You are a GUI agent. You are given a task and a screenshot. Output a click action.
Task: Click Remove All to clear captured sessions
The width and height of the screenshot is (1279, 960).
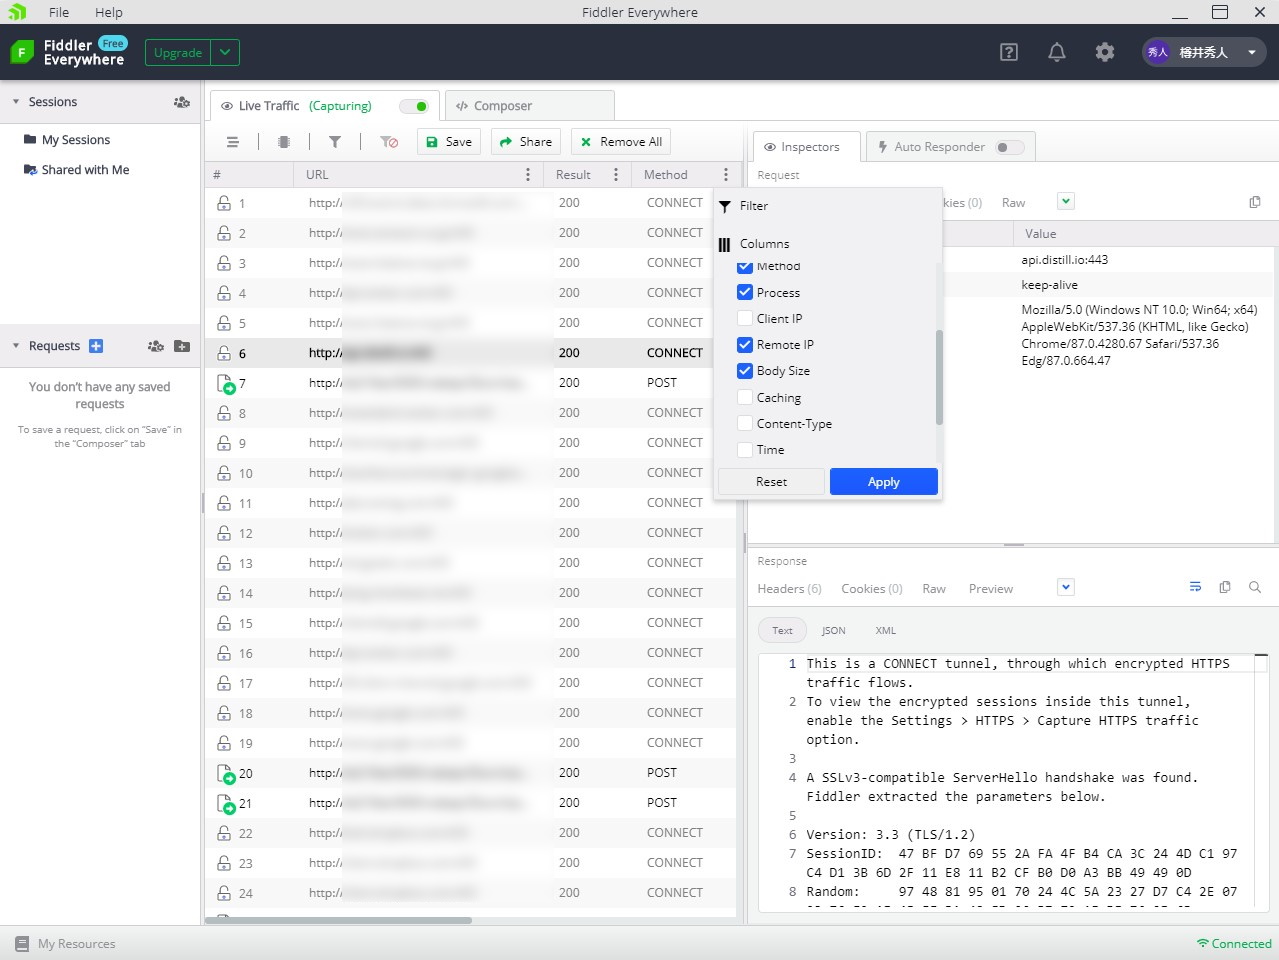tap(620, 141)
